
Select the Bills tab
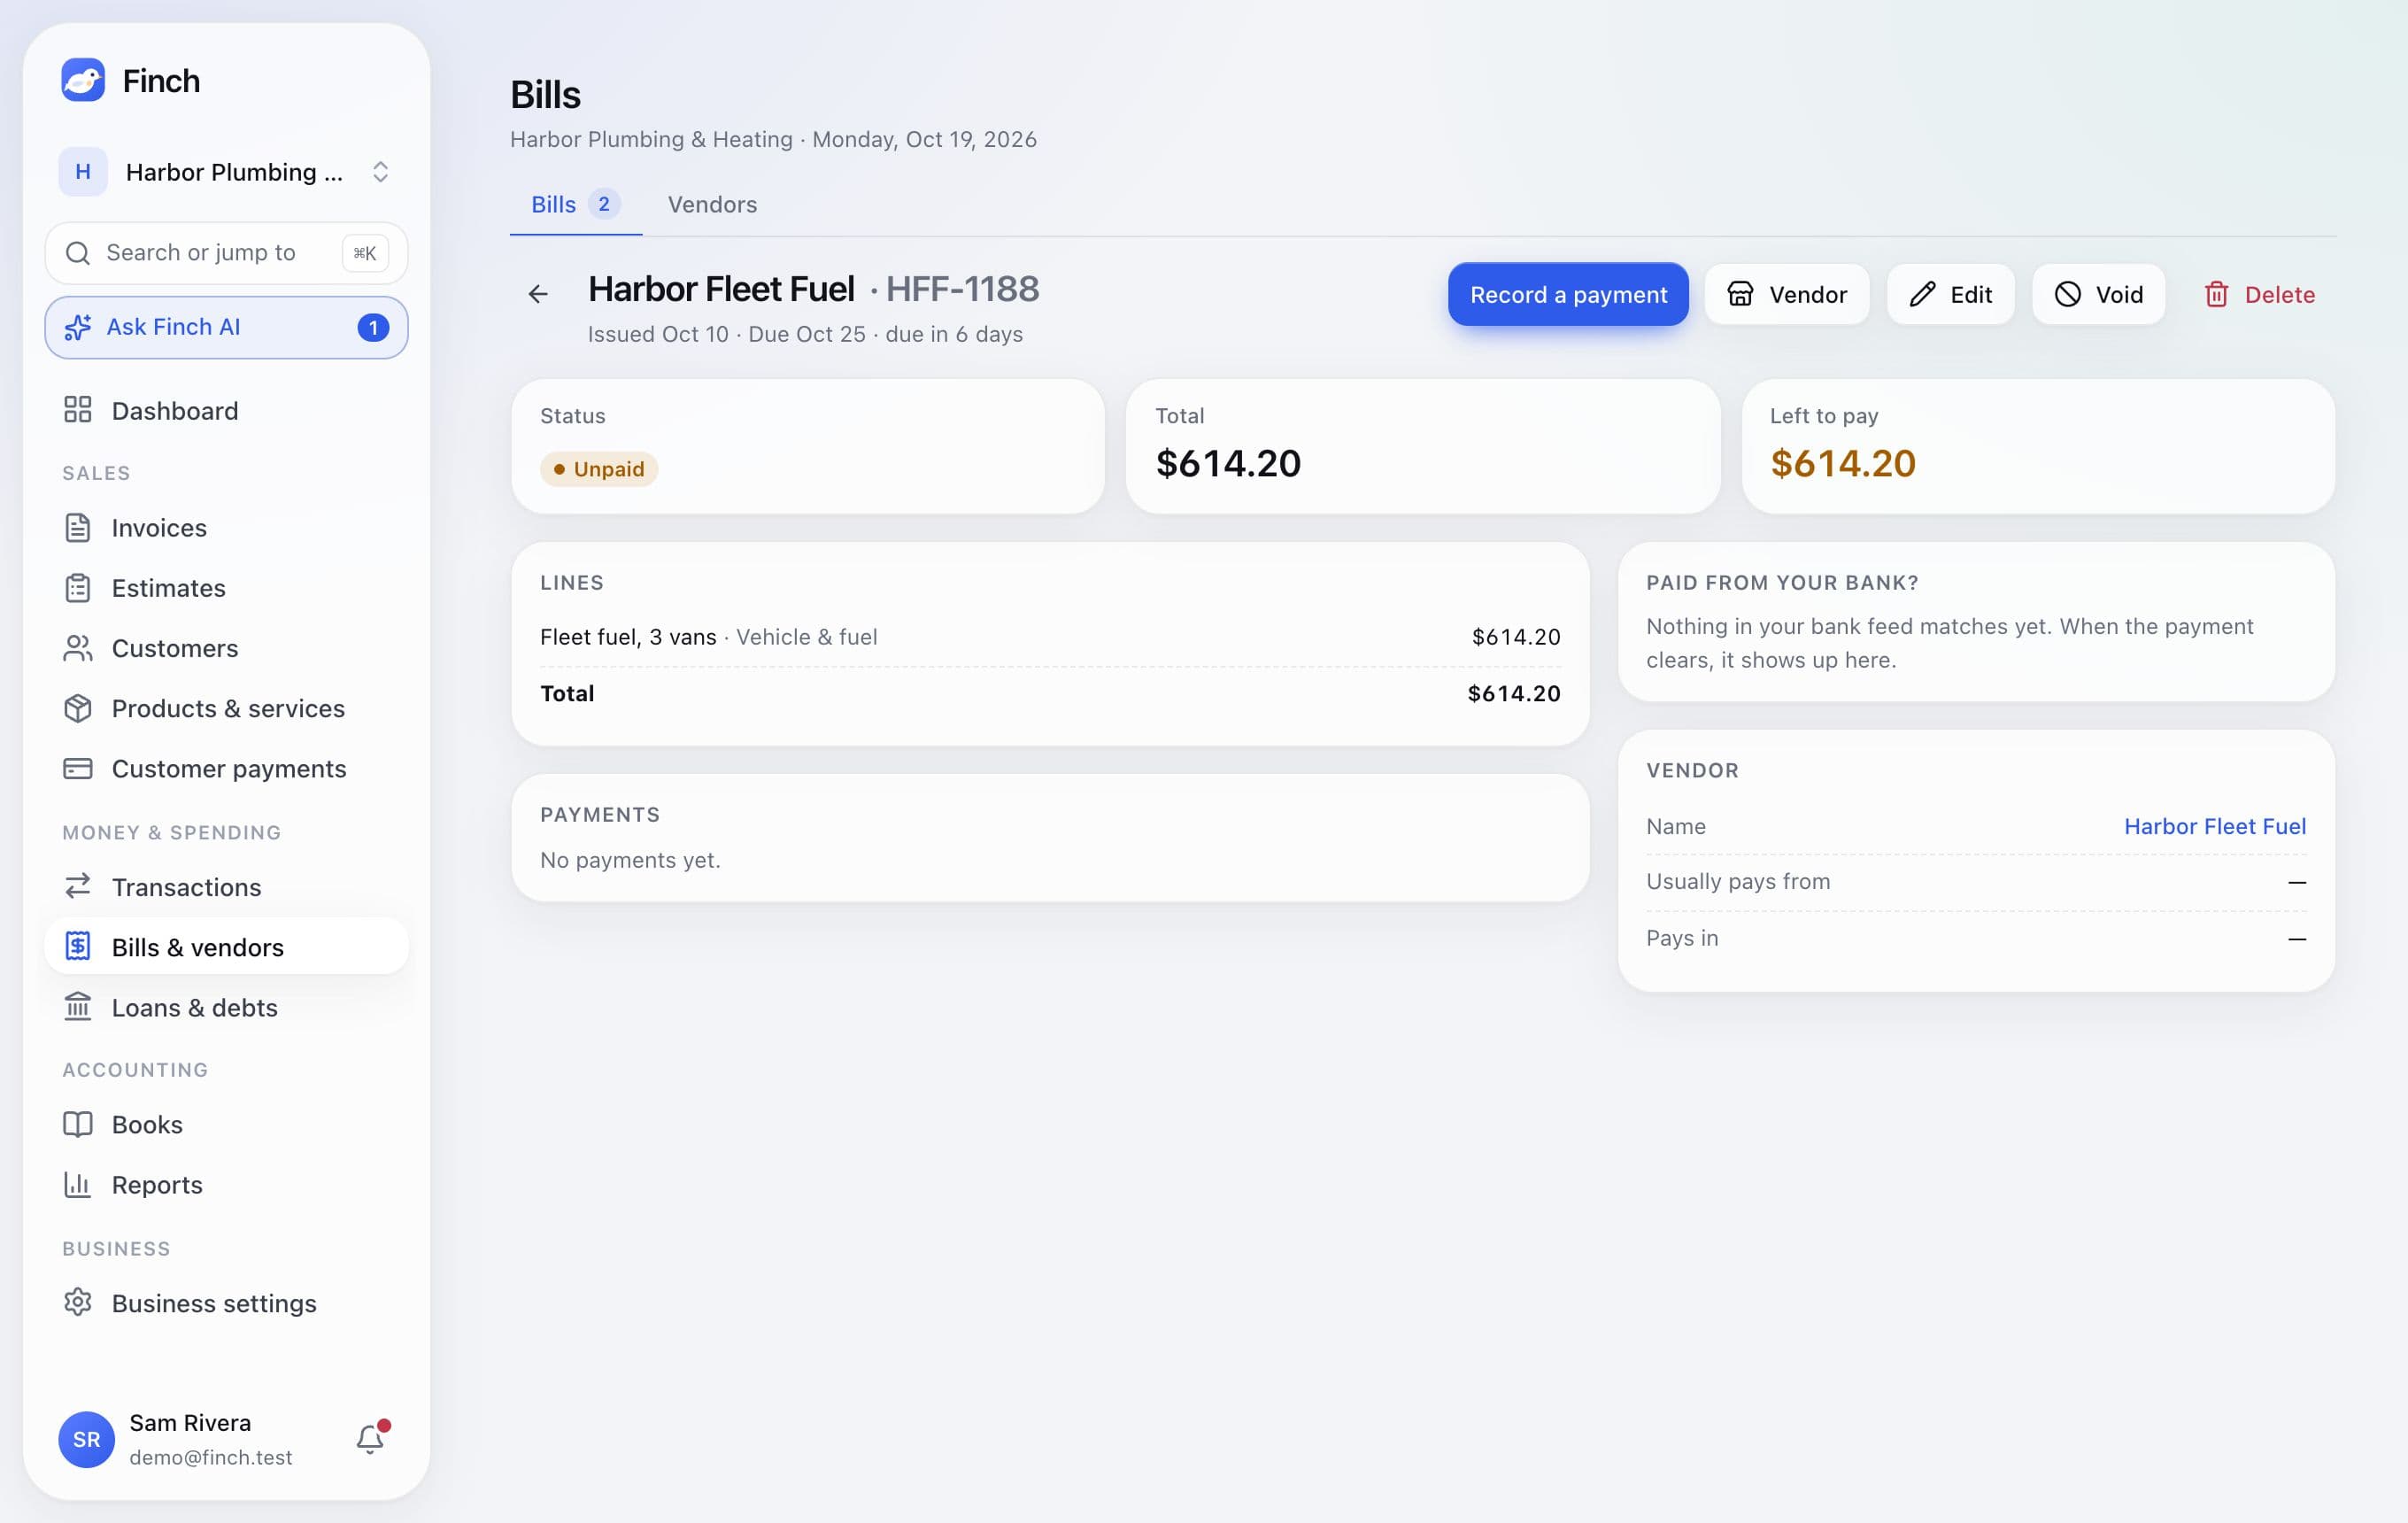(576, 204)
